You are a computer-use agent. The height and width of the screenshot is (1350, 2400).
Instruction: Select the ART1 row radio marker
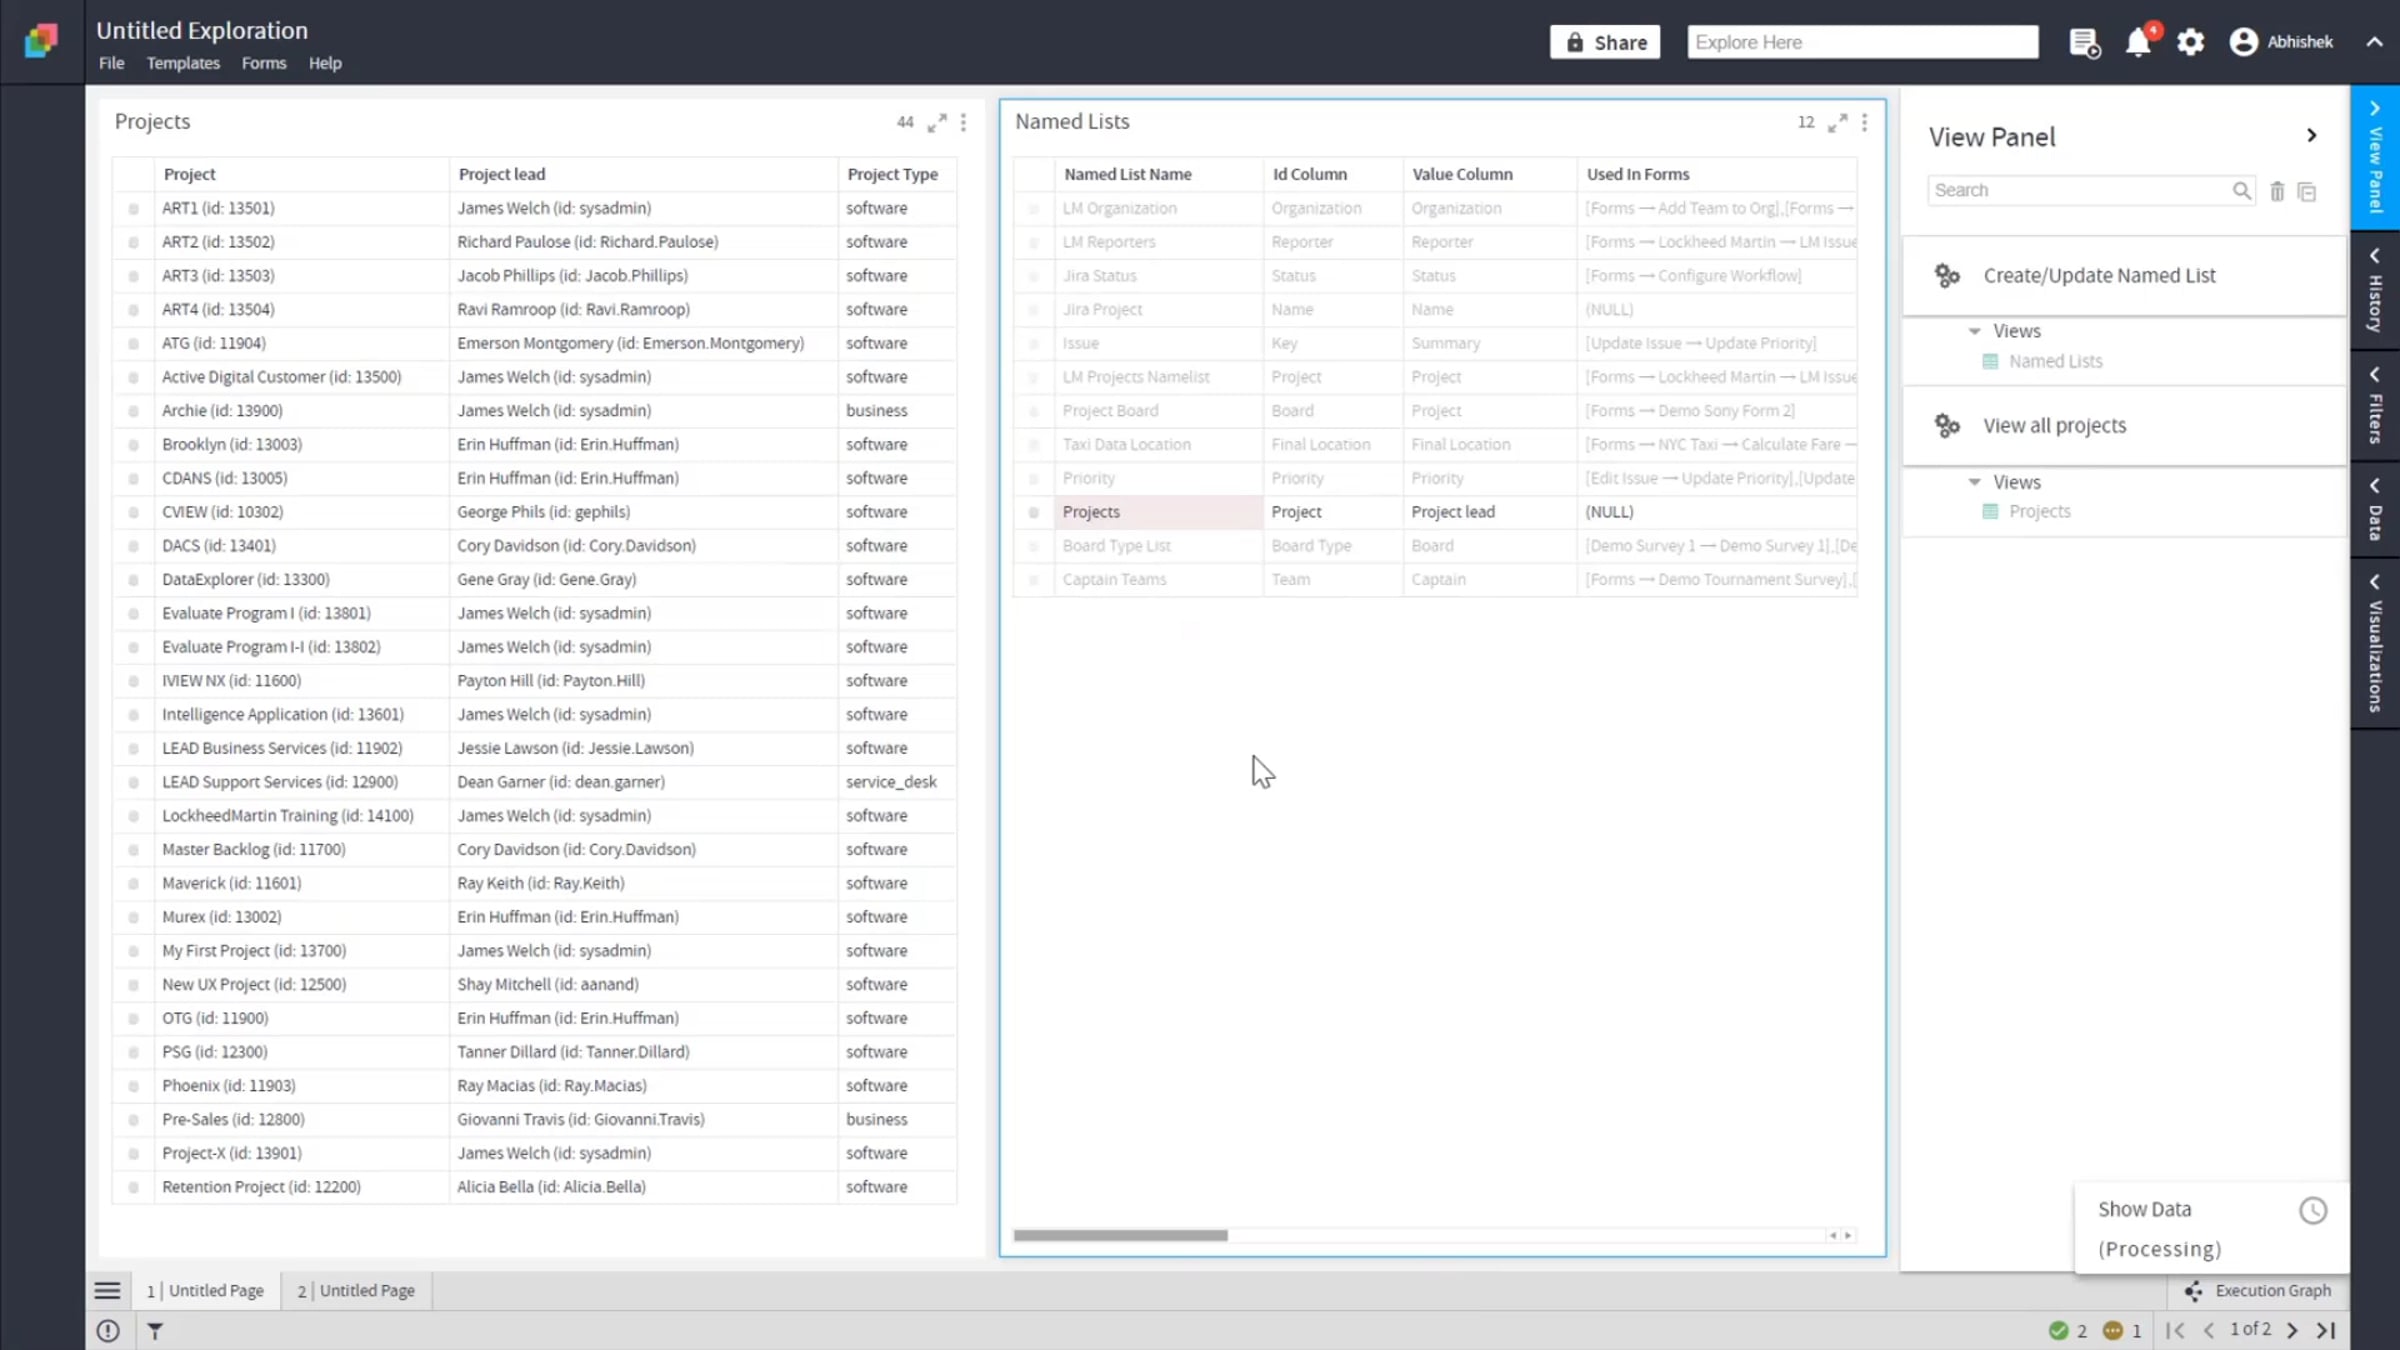pyautogui.click(x=133, y=209)
